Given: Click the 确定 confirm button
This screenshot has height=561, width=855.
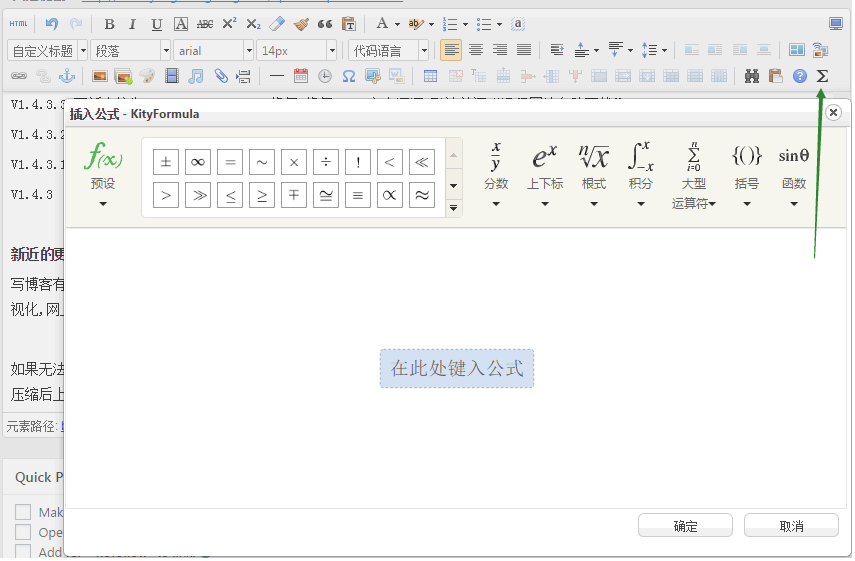Looking at the screenshot, I should pos(685,526).
